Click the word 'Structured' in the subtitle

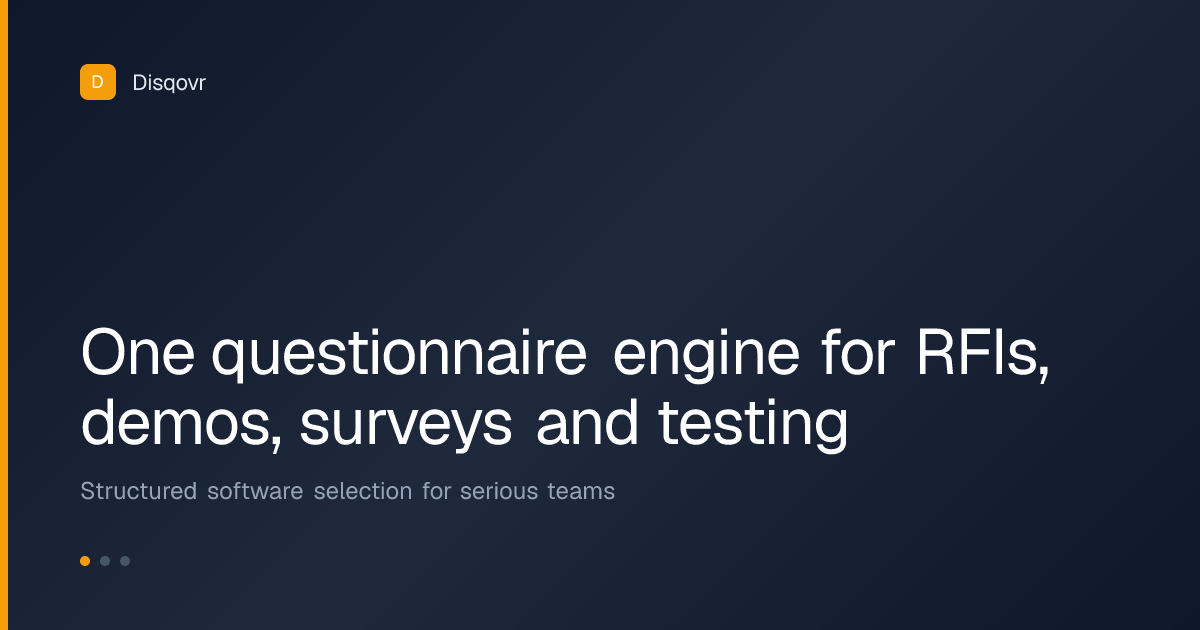pyautogui.click(x=138, y=492)
